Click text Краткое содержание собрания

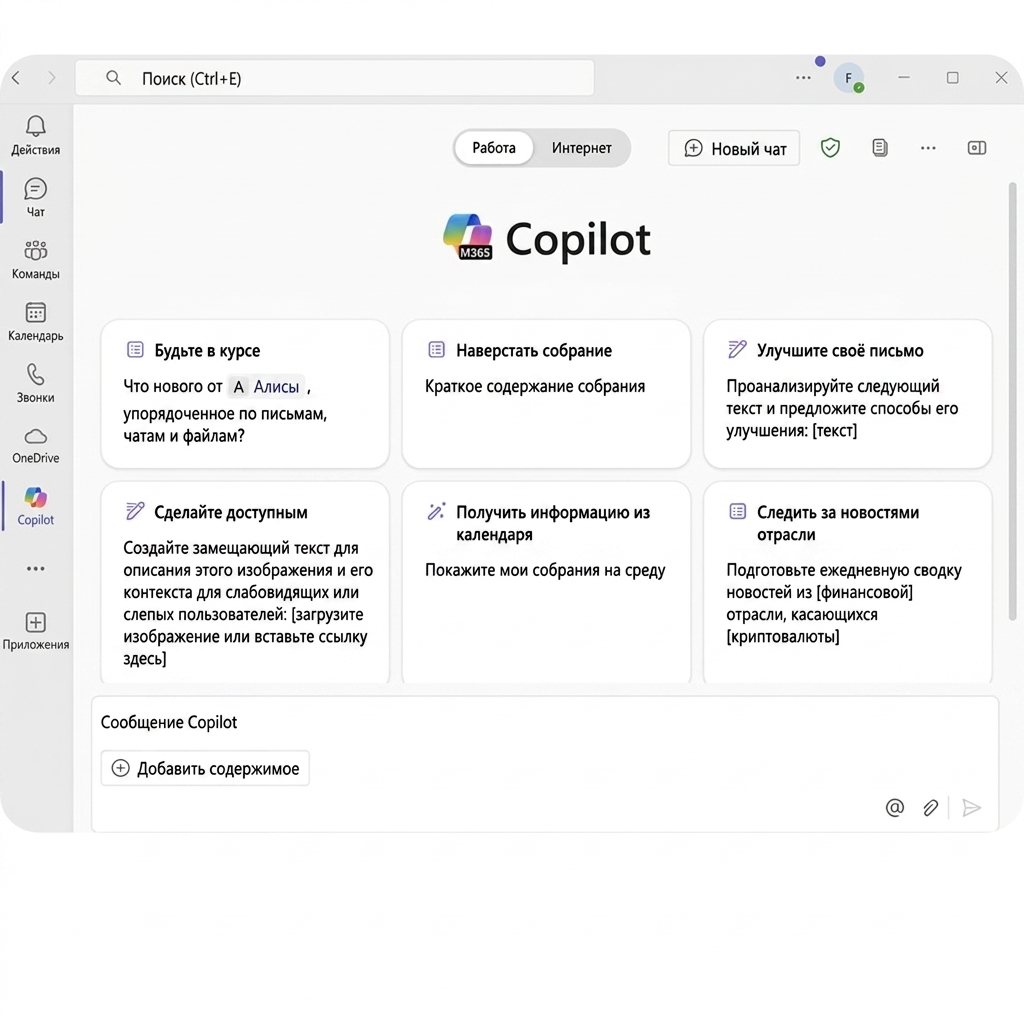tap(535, 387)
